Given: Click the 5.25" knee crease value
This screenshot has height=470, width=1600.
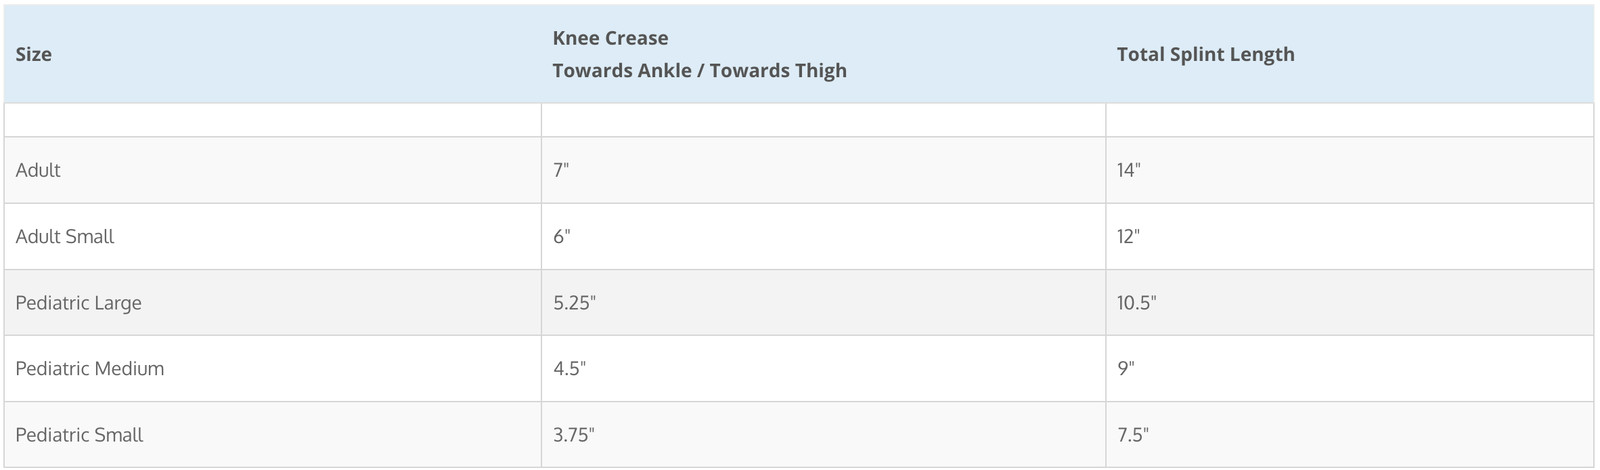Looking at the screenshot, I should point(574,302).
